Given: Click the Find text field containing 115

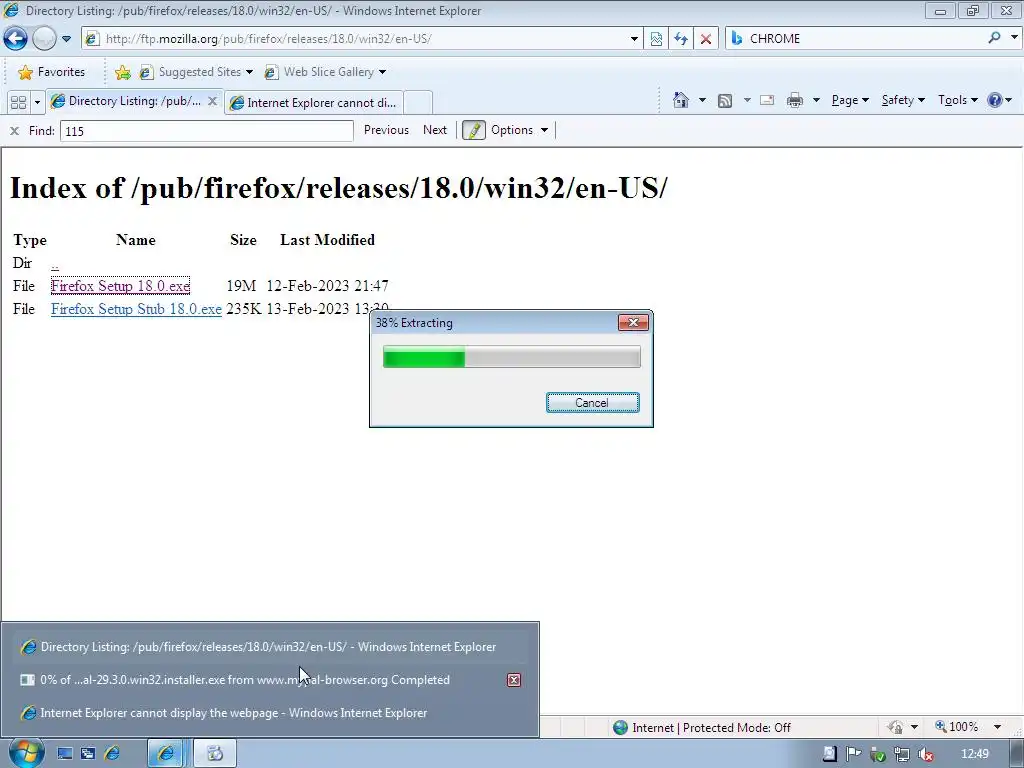Looking at the screenshot, I should click(206, 131).
